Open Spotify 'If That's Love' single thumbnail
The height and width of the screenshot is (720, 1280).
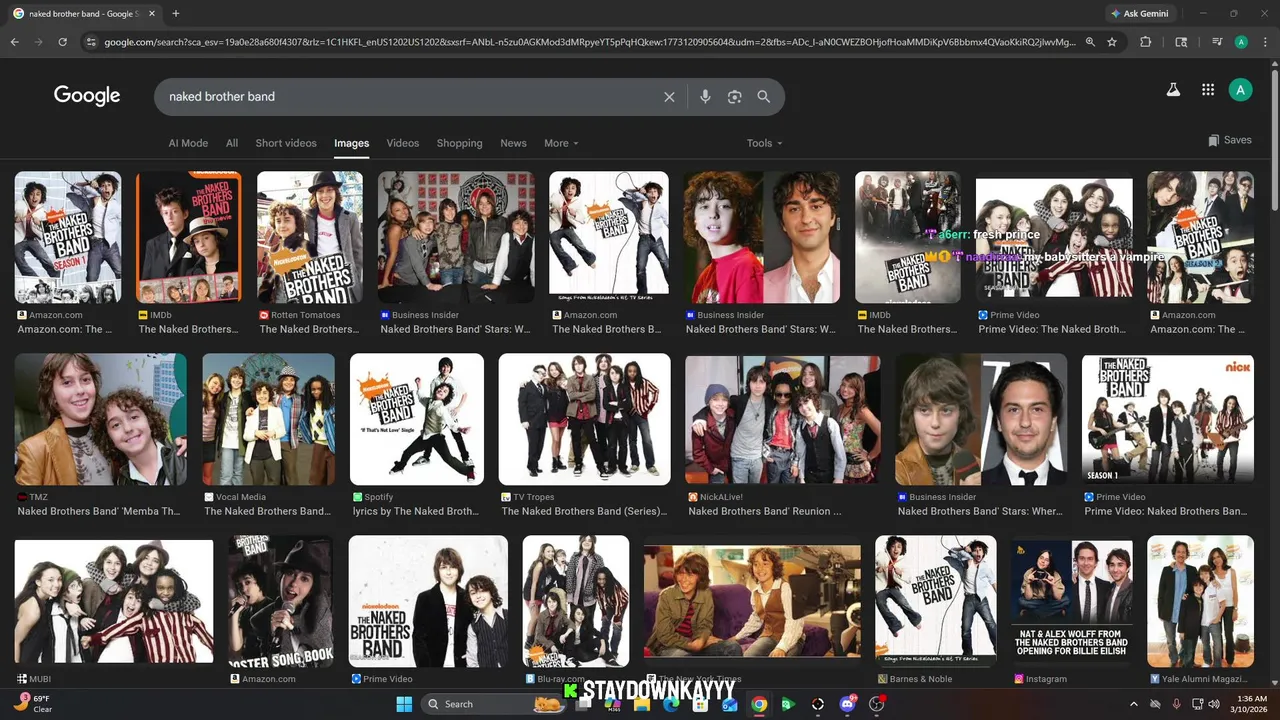click(417, 419)
